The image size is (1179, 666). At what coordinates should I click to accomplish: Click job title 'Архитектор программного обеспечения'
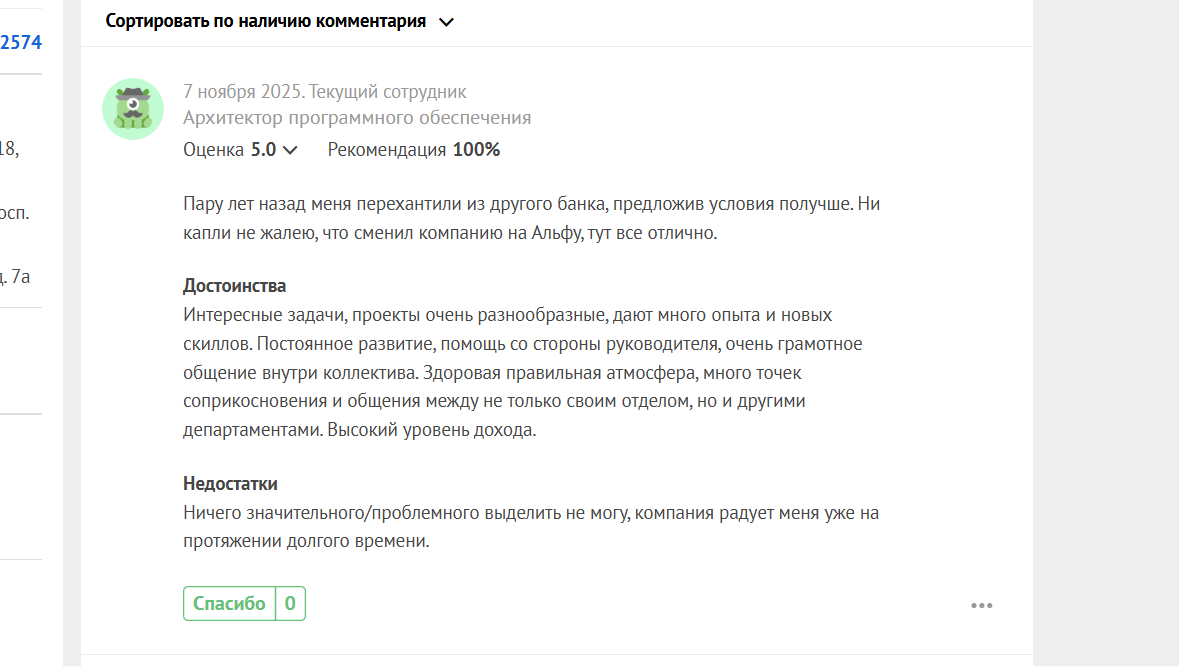[357, 118]
